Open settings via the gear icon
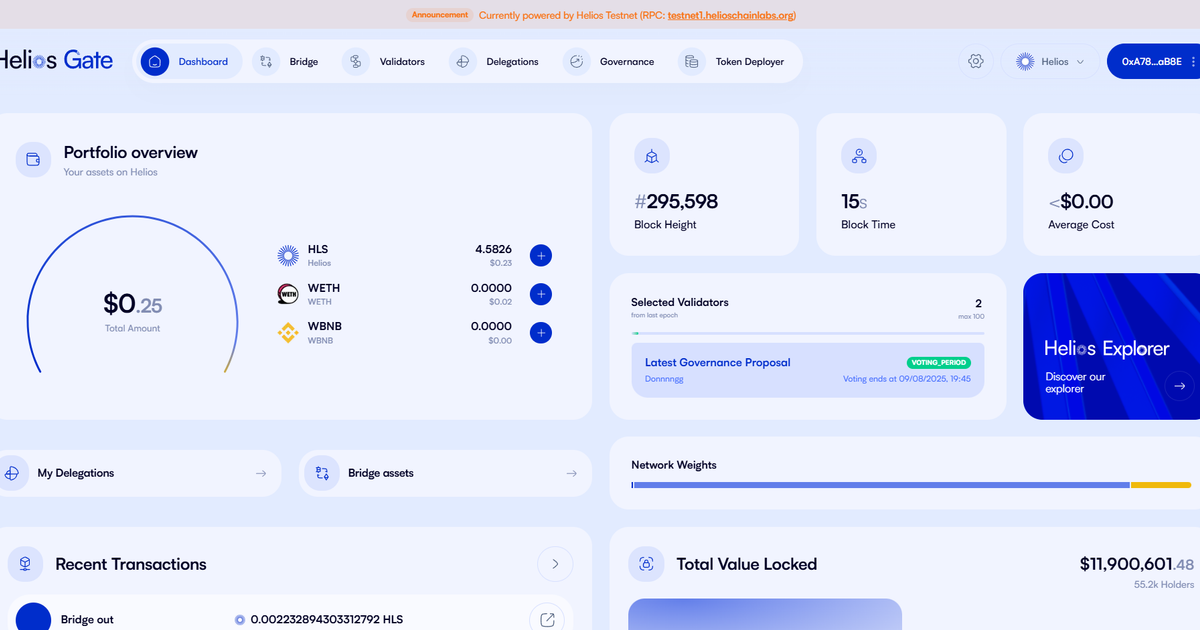This screenshot has width=1200, height=630. pyautogui.click(x=976, y=62)
